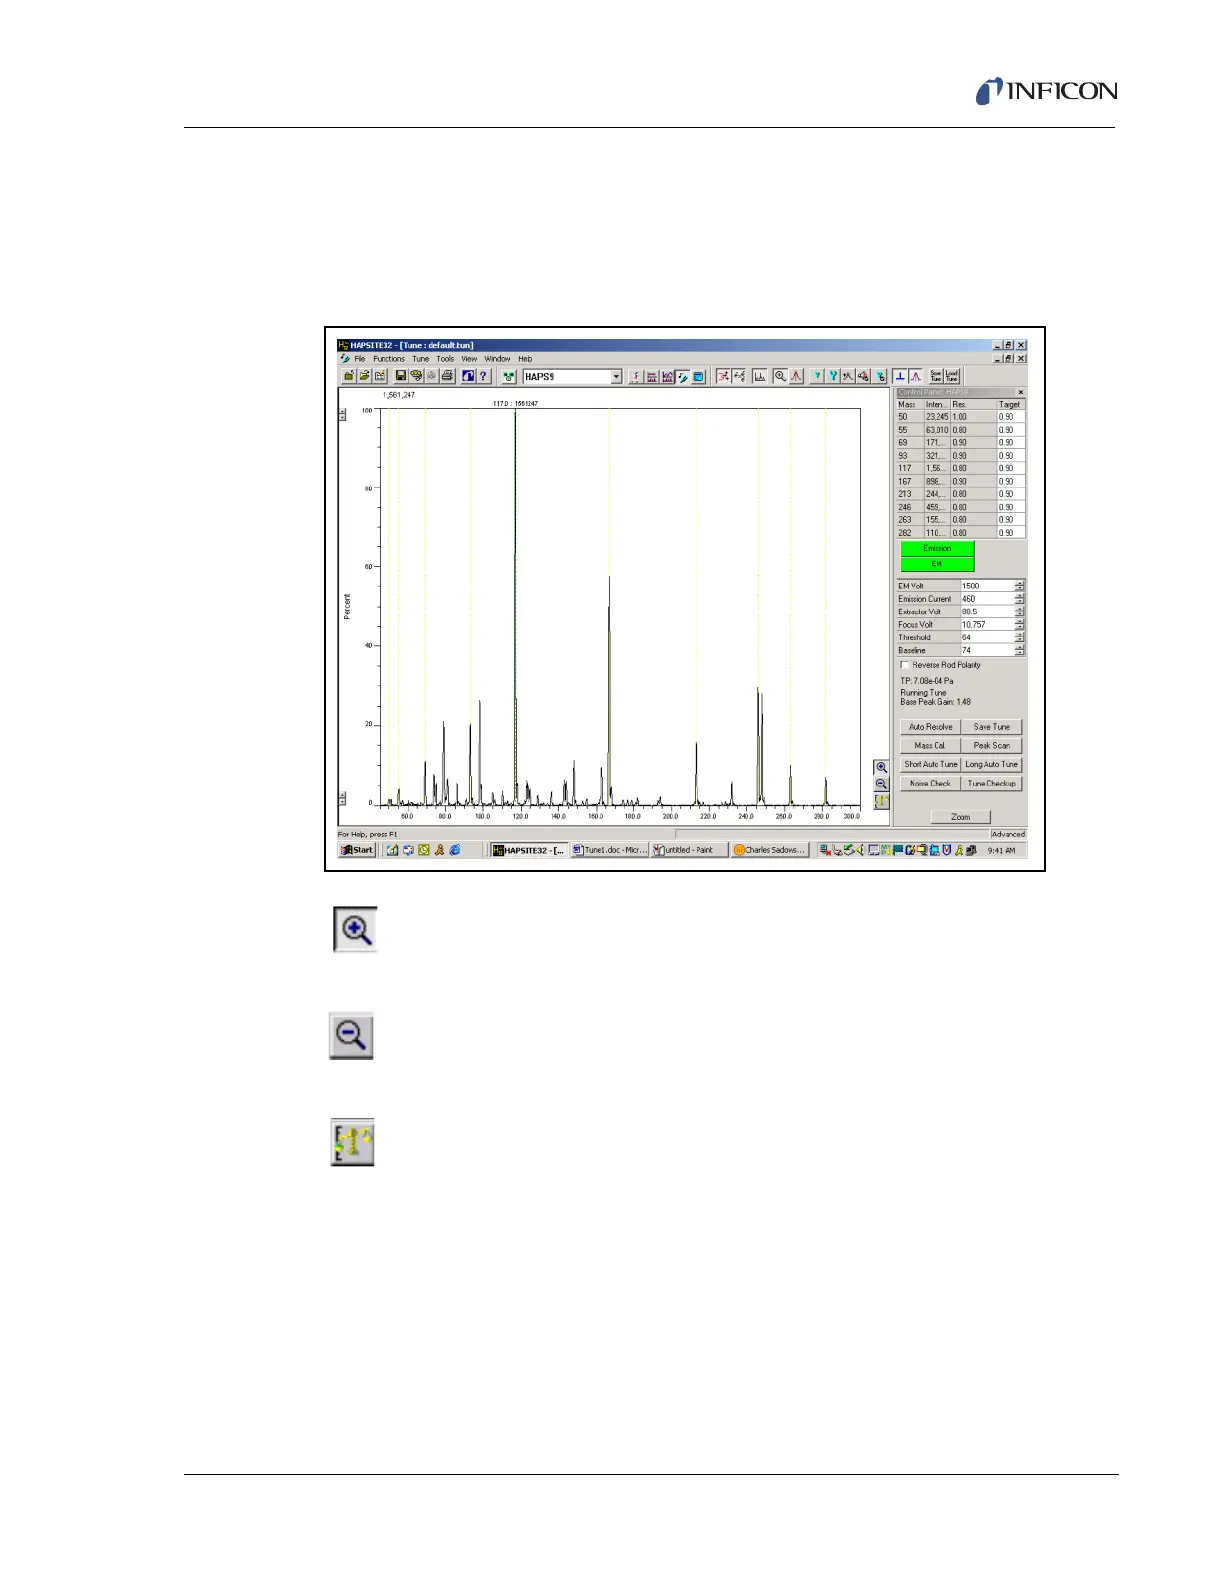Image resolution: width=1222 pixels, height=1584 pixels.
Task: Open the Functions menu
Action: (389, 359)
